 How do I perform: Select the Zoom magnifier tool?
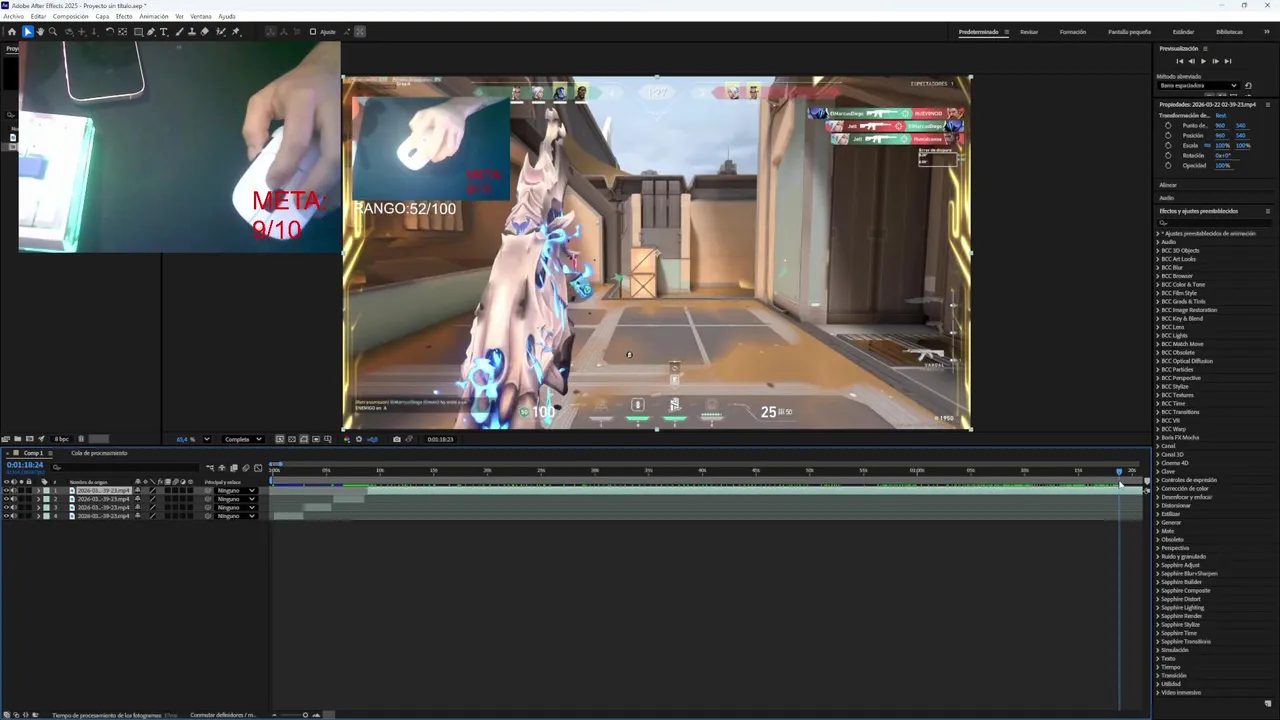(53, 32)
